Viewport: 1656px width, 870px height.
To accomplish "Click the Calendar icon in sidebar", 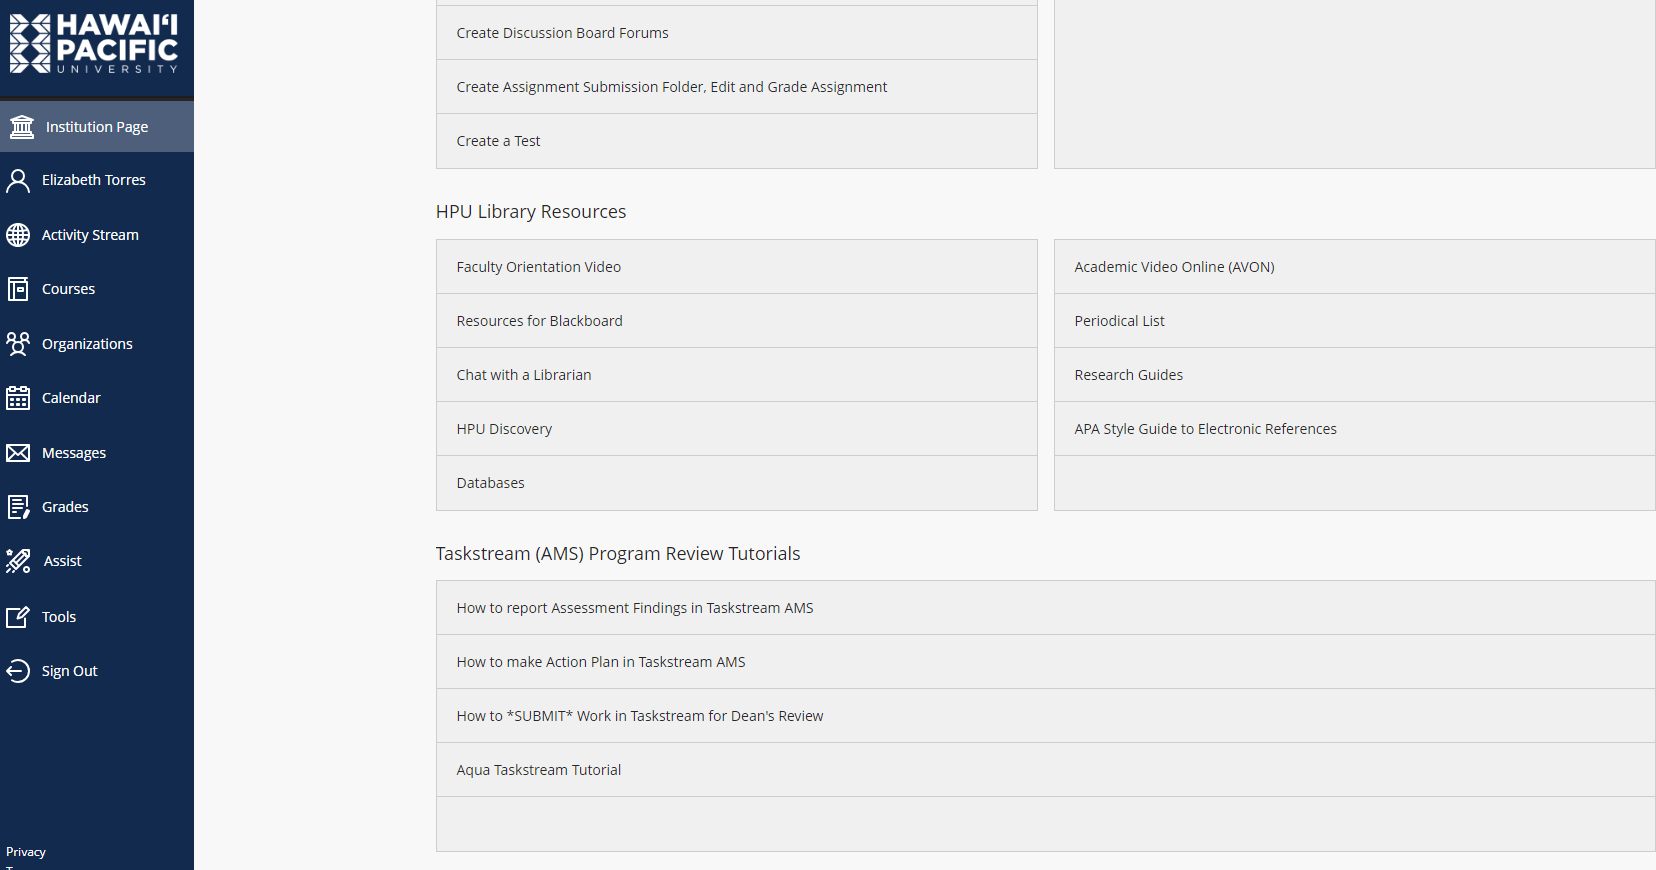I will tap(18, 398).
